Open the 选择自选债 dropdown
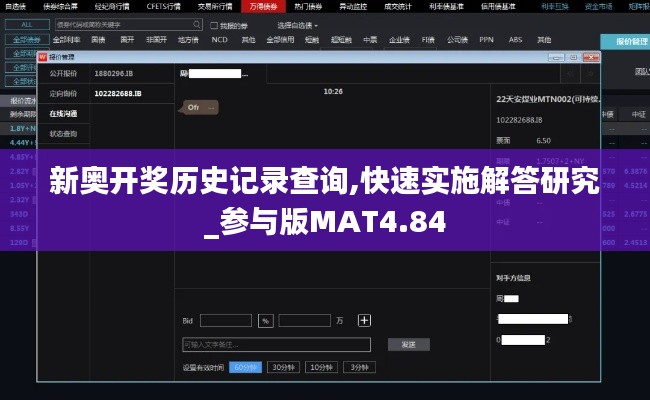 [x=298, y=26]
